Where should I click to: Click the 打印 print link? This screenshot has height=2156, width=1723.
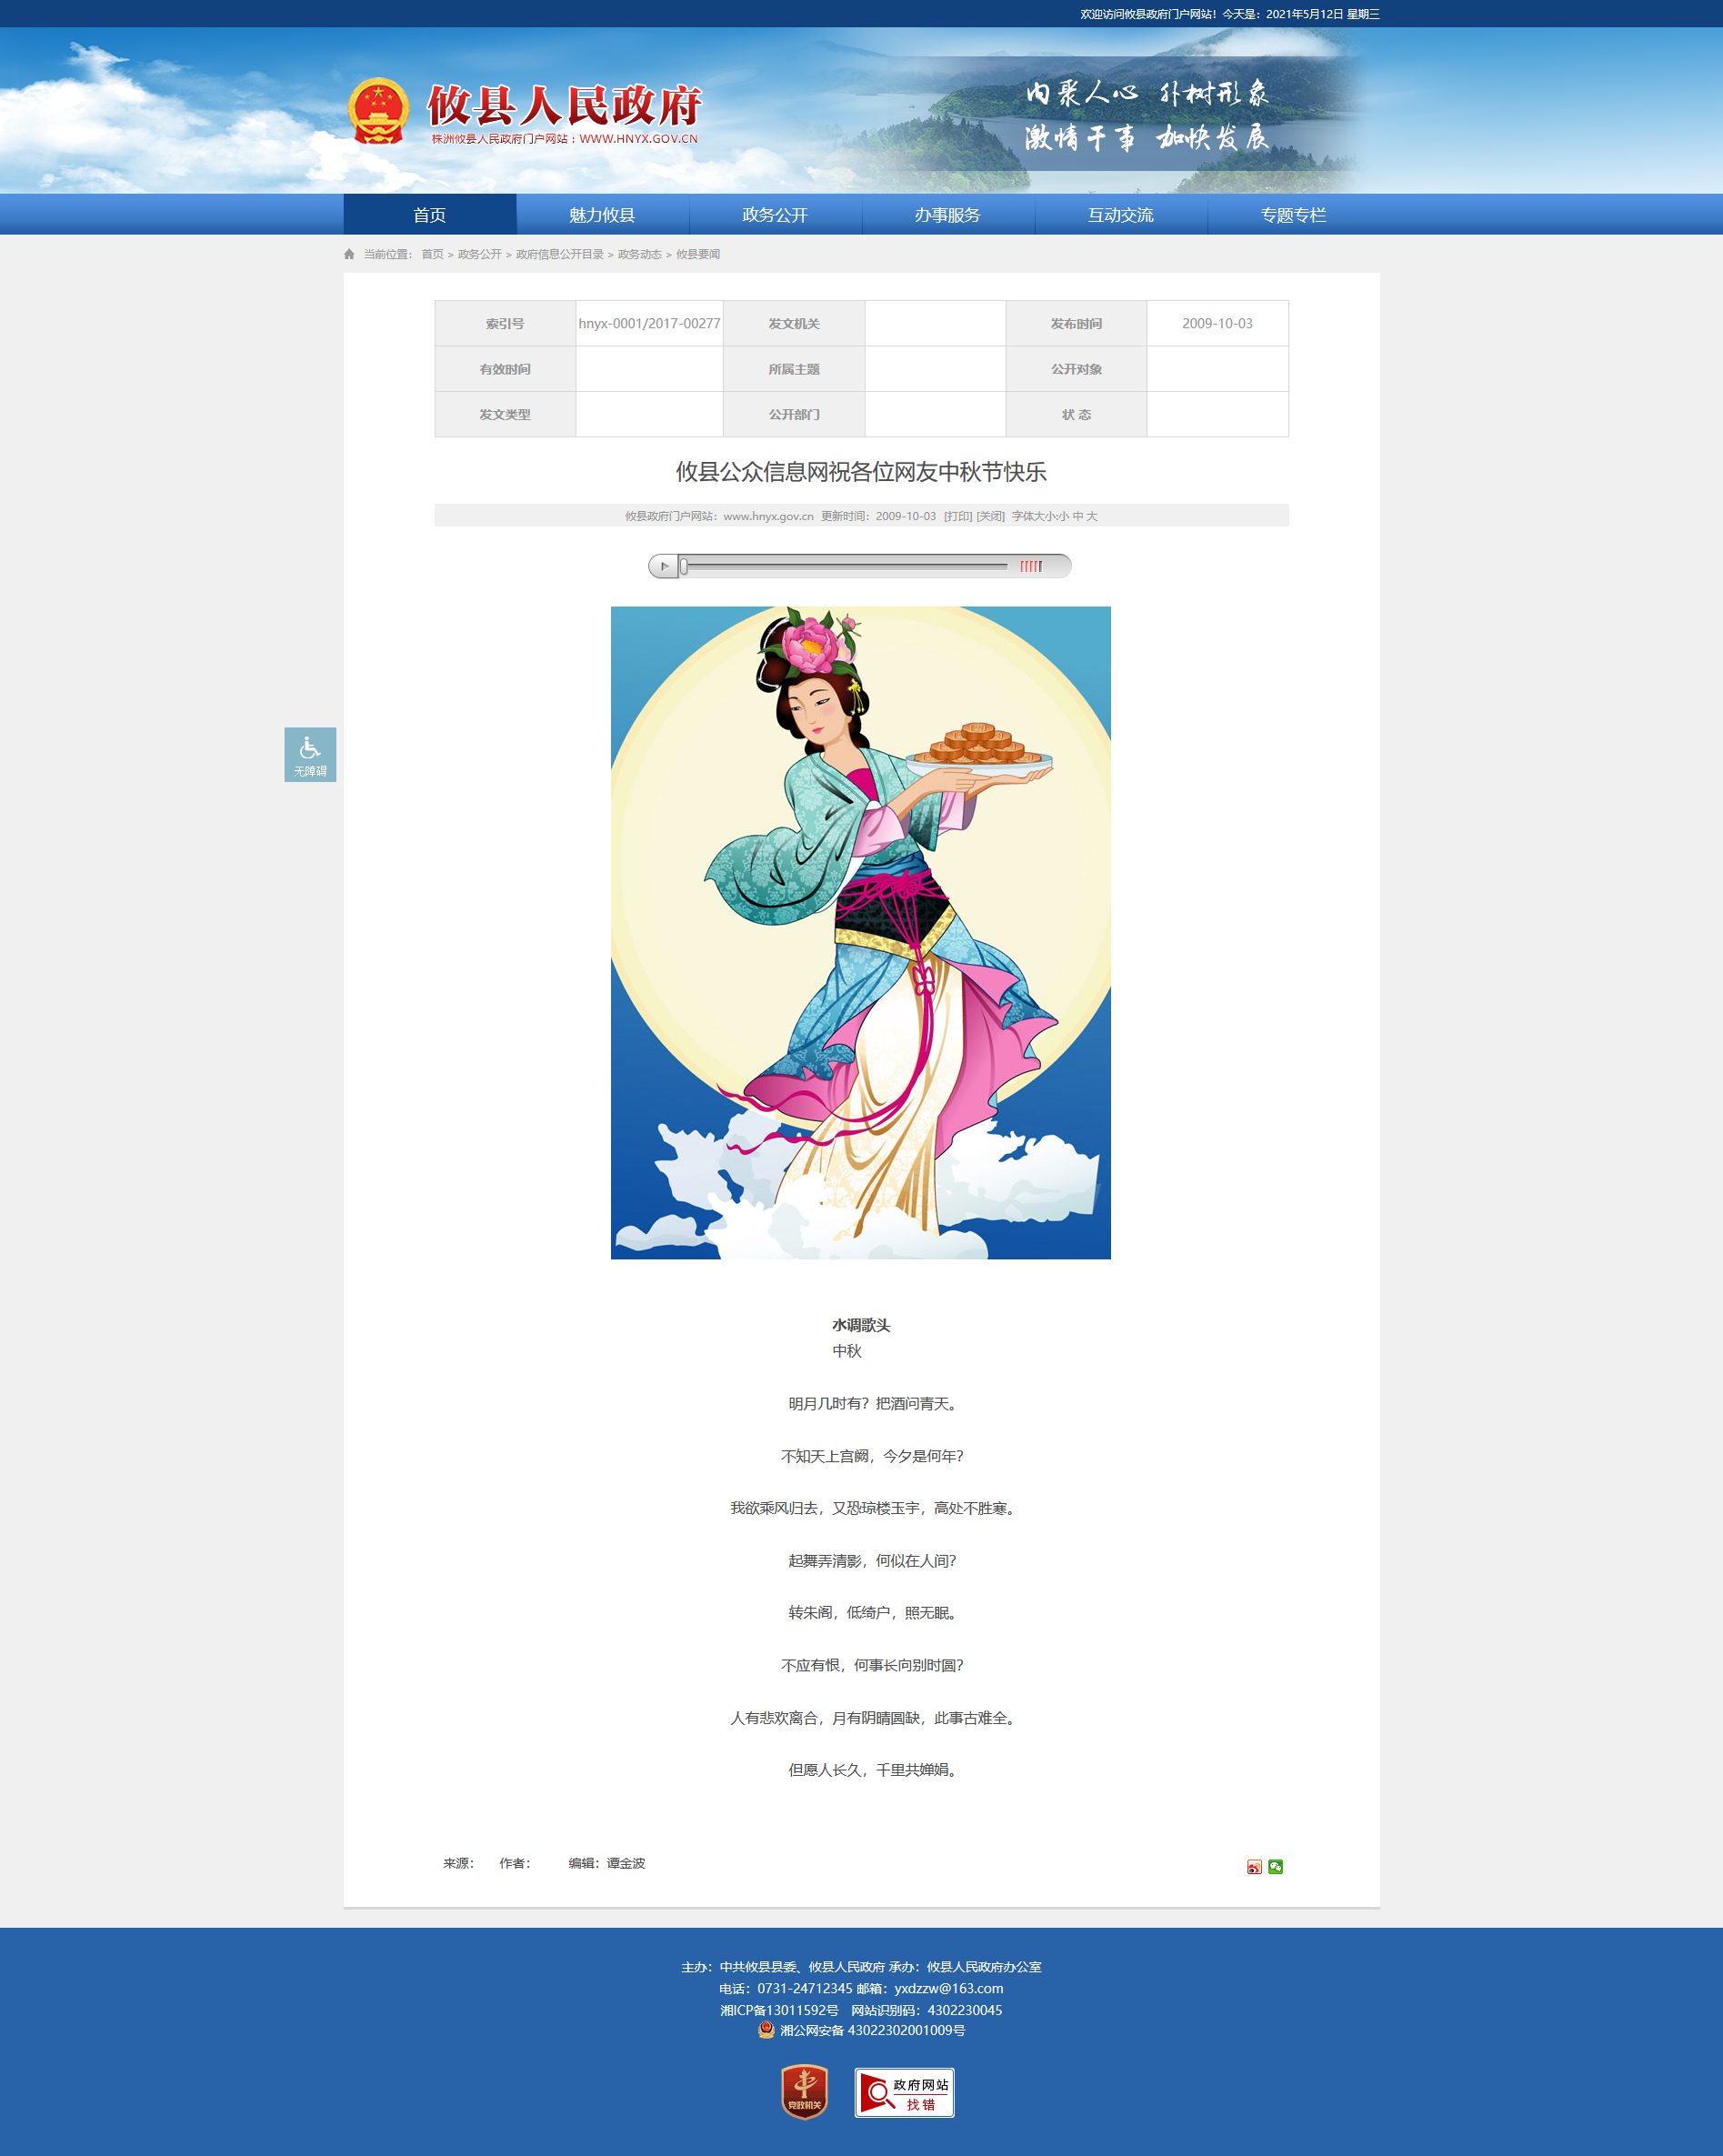957,516
